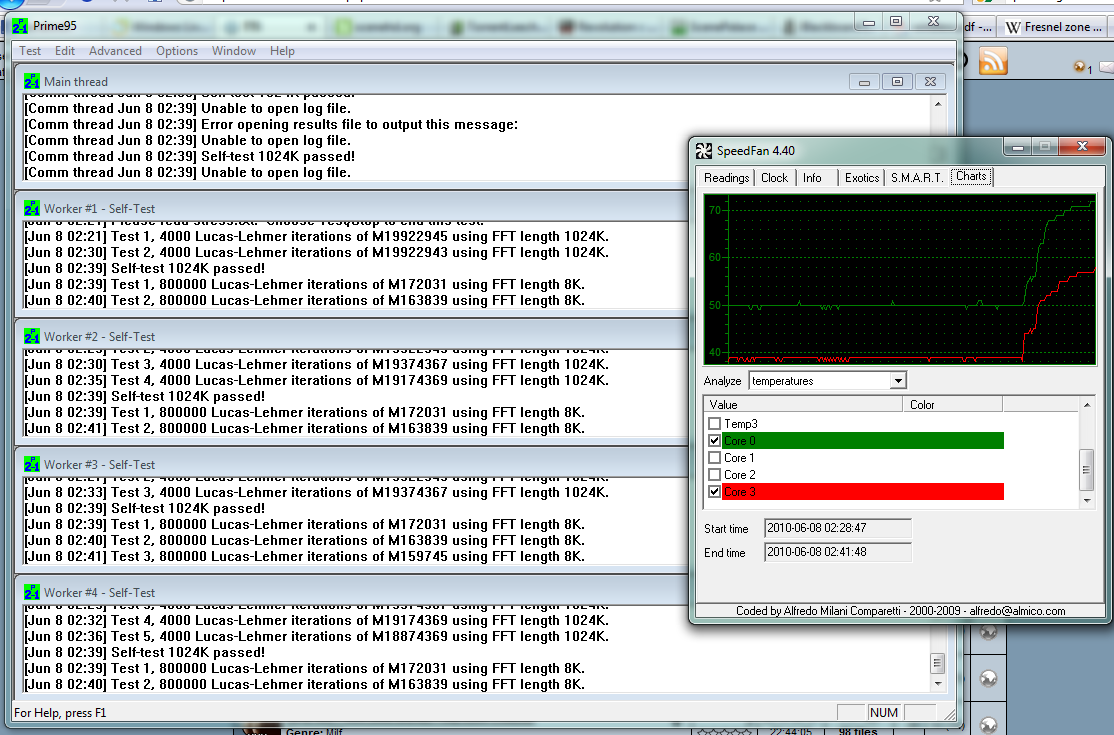Screen dimensions: 1114x735
Task: Open the S.M.A.R.T. tab
Action: [x=917, y=178]
